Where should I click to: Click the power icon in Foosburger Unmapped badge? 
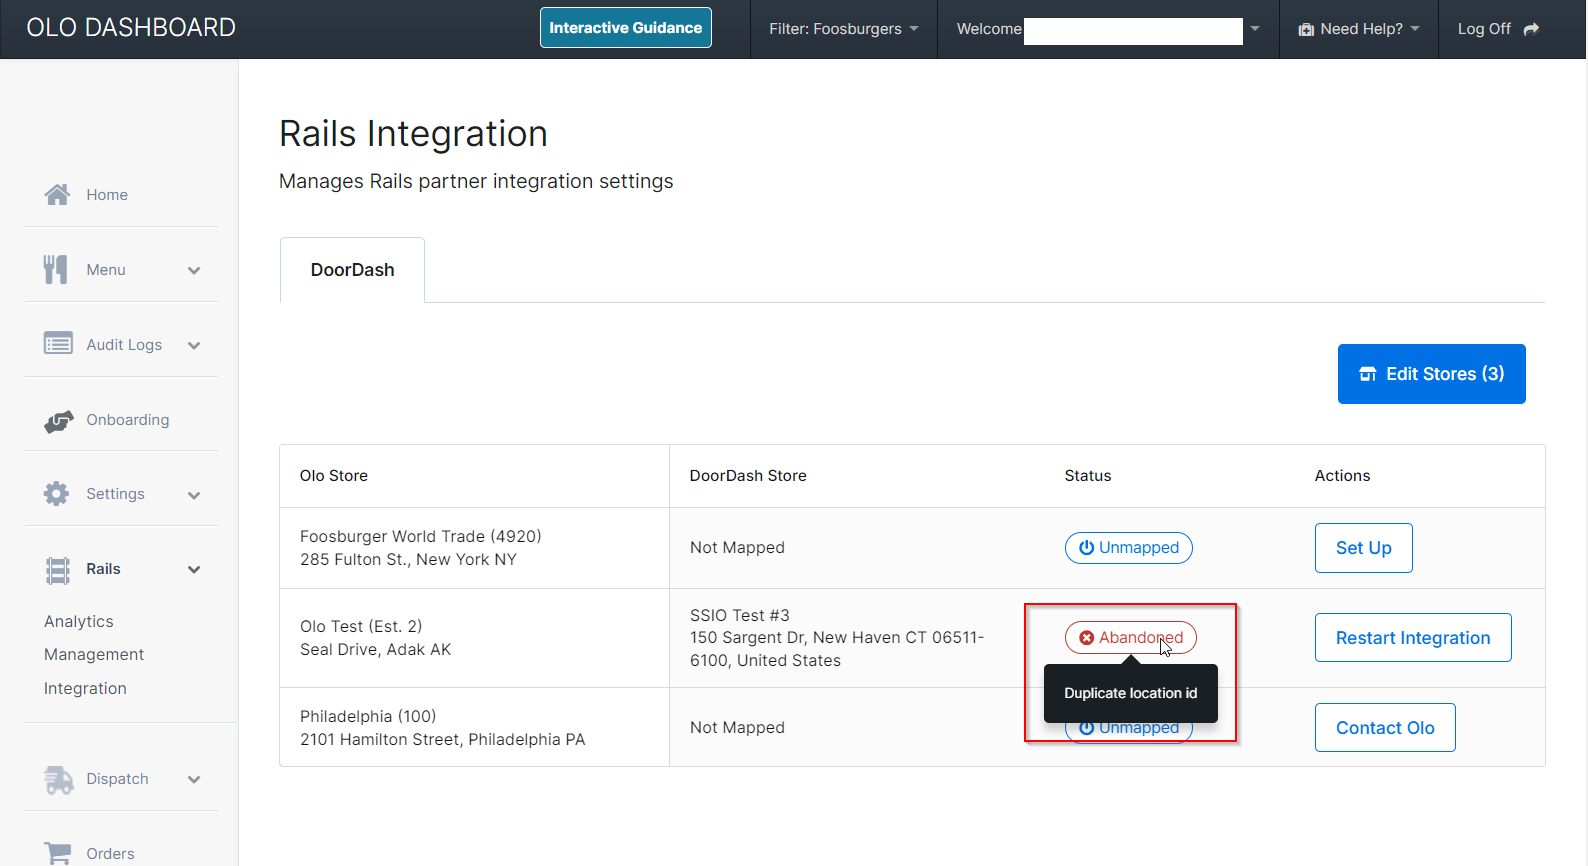1086,548
